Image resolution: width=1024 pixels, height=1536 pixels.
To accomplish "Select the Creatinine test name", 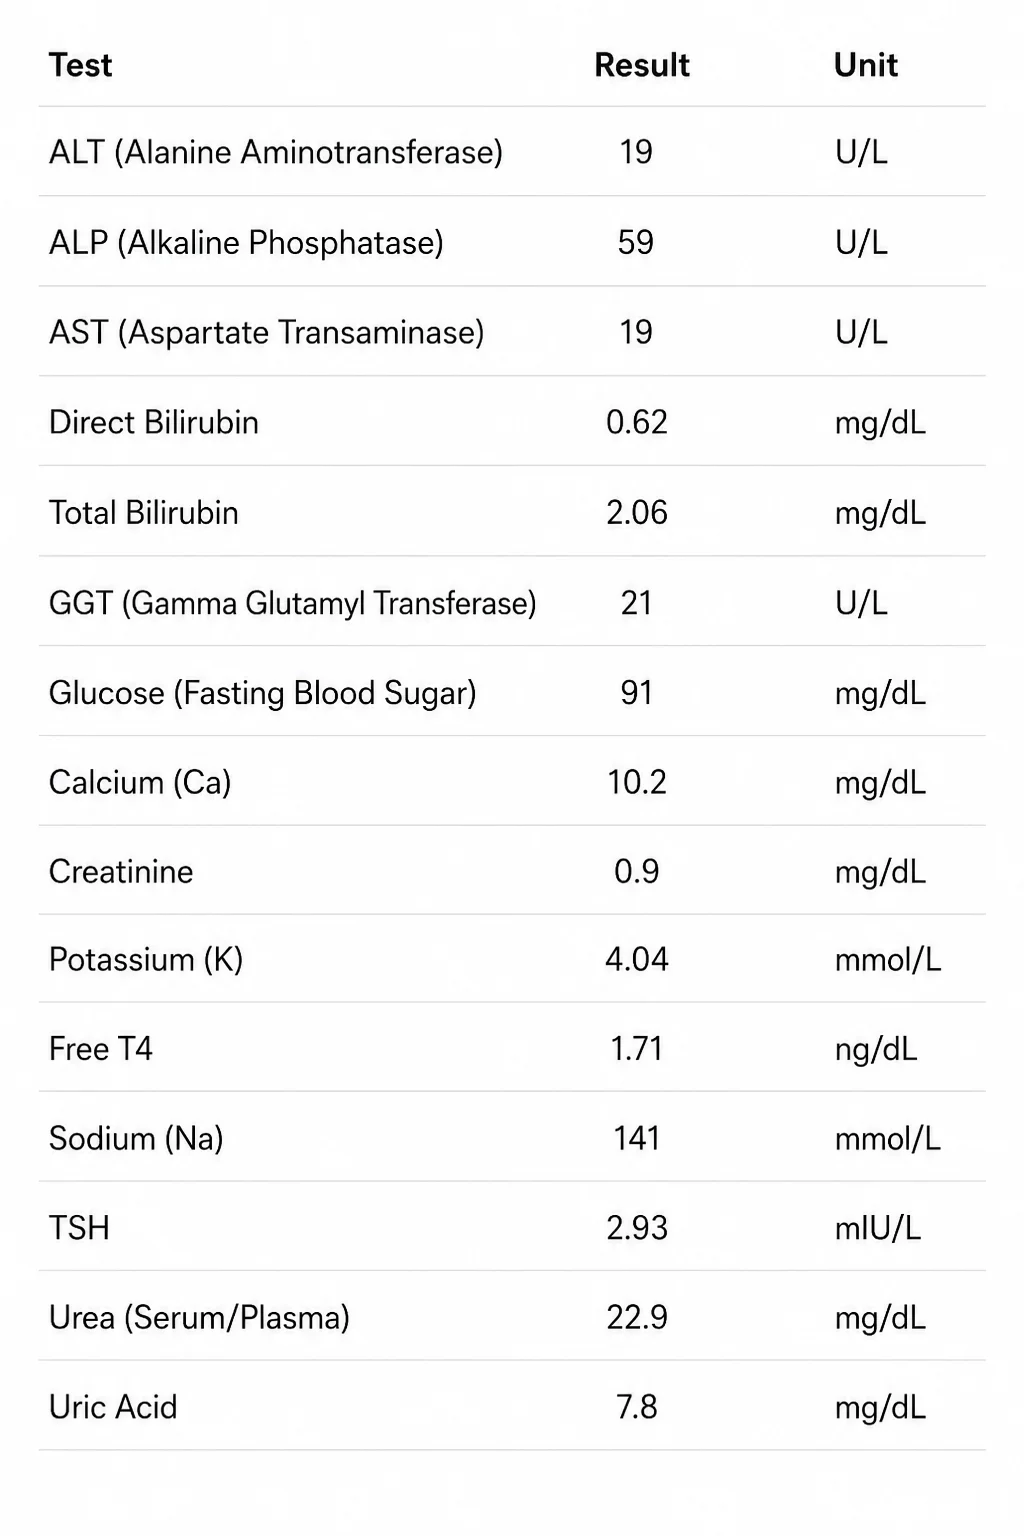I will click(x=121, y=872).
